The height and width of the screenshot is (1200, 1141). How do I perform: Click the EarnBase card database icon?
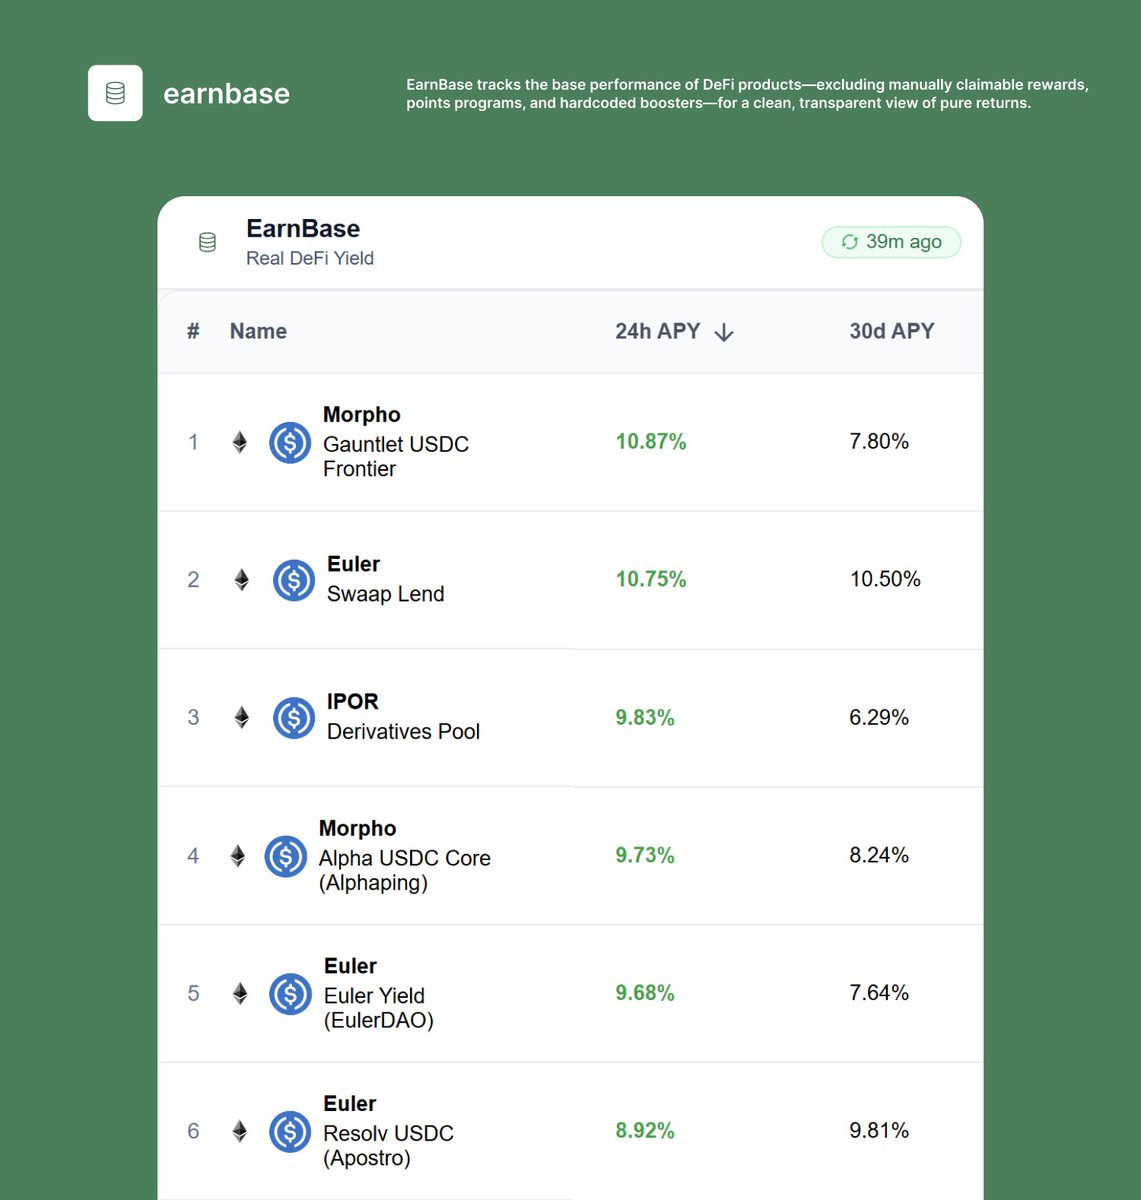tap(207, 242)
